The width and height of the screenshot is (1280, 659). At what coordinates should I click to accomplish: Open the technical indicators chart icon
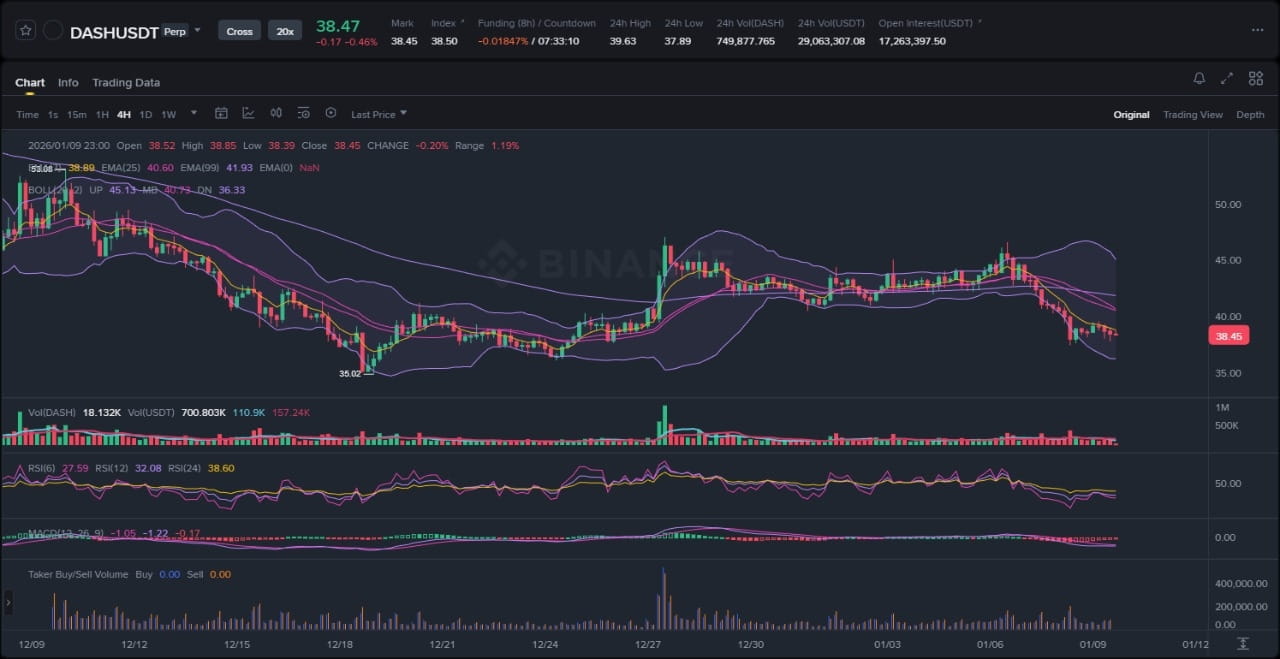(x=248, y=113)
